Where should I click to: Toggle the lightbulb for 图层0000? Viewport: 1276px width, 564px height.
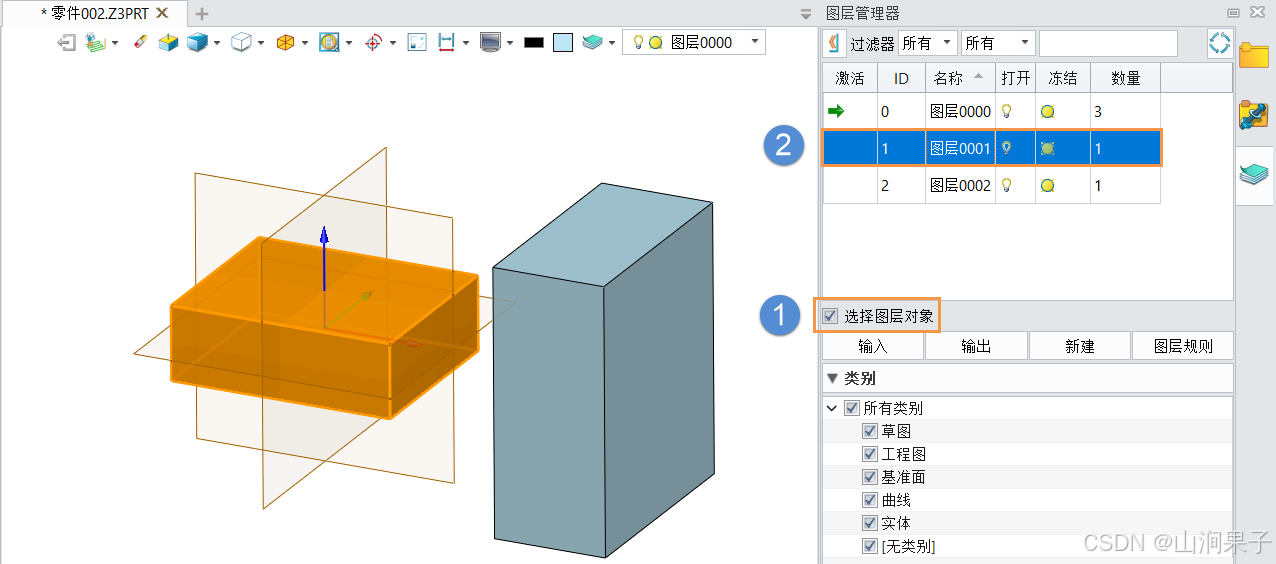pos(1008,111)
